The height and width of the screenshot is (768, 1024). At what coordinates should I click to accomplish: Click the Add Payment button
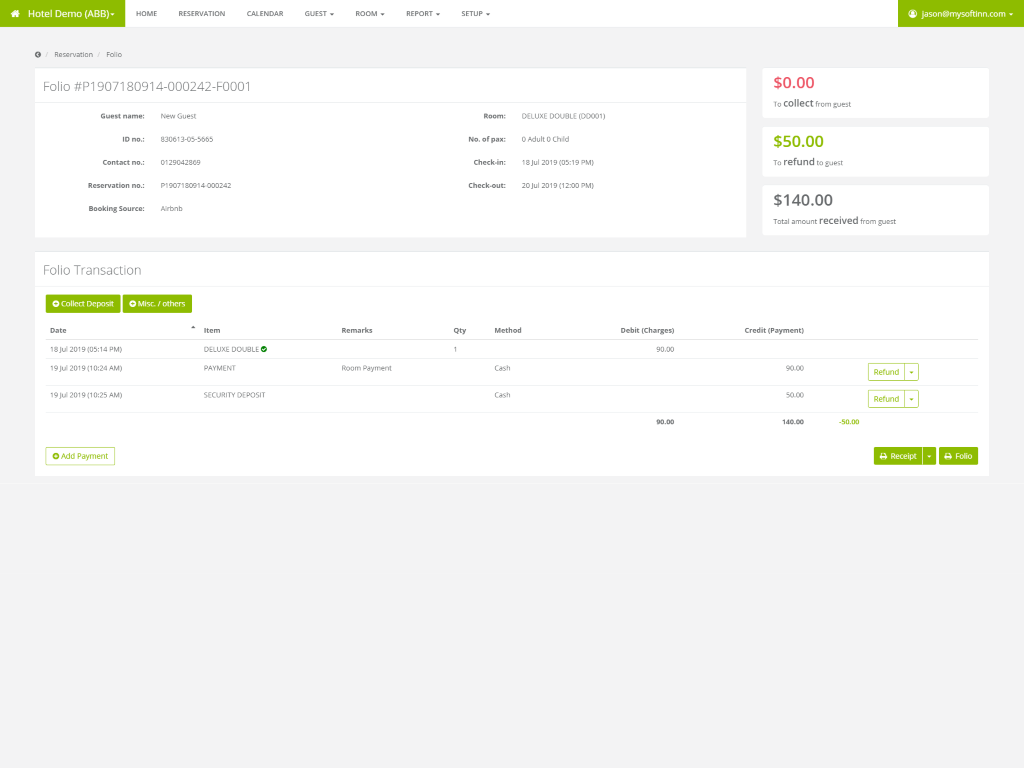[80, 456]
